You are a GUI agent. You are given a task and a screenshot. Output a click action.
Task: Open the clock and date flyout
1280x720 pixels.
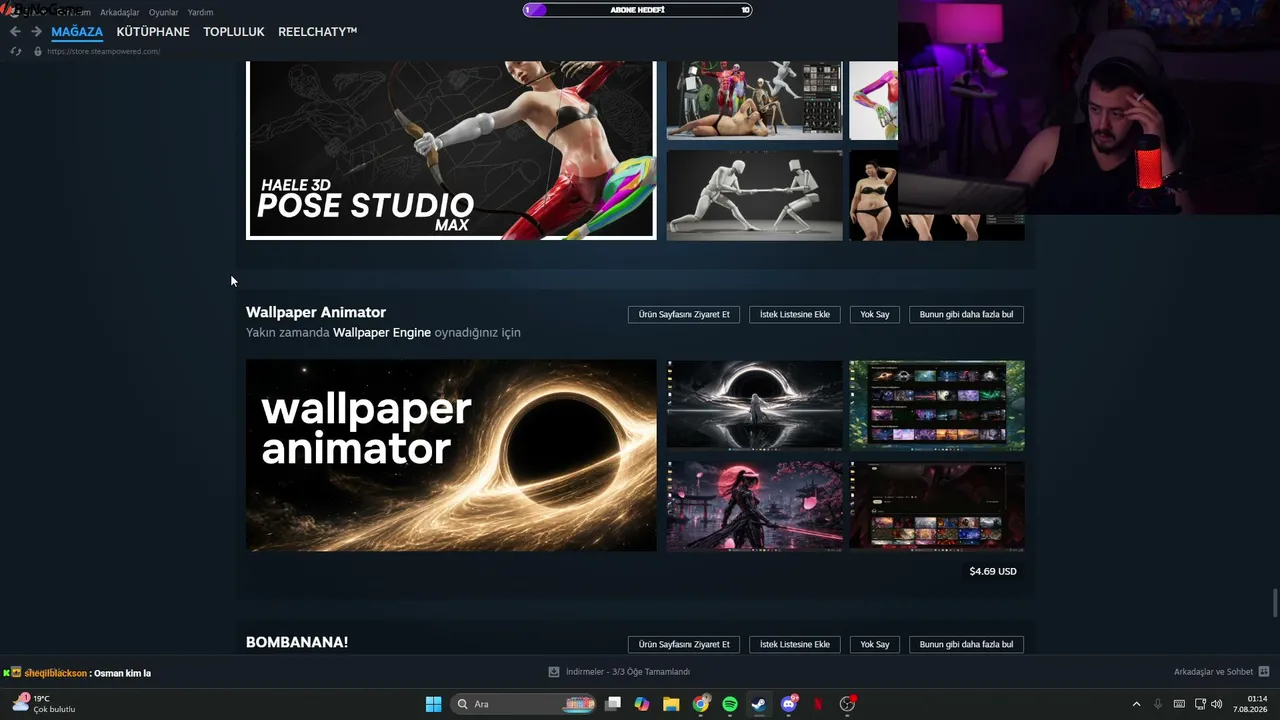click(x=1250, y=704)
